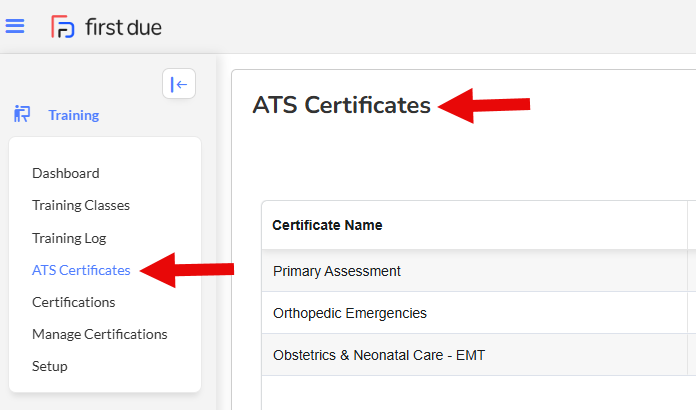This screenshot has width=696, height=410.
Task: Go to Dashboard in the sidebar
Action: click(66, 173)
